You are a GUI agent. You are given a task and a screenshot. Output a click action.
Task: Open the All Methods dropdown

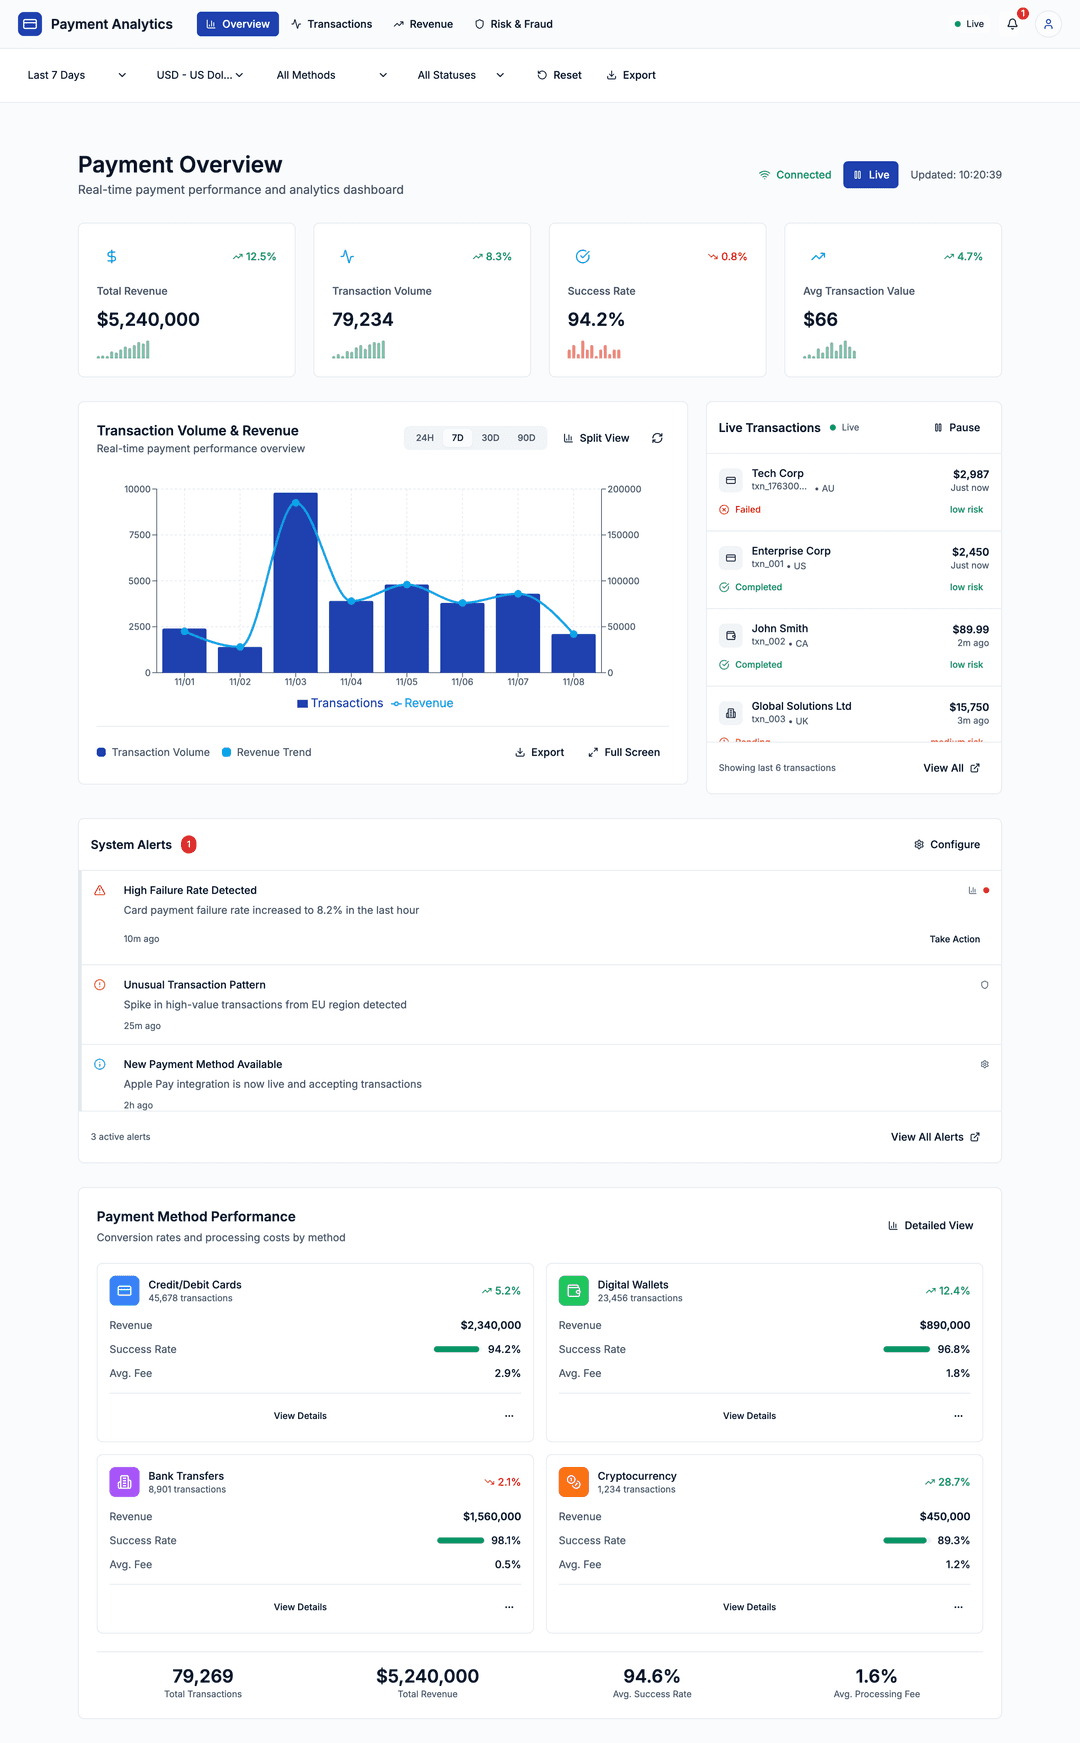pyautogui.click(x=332, y=75)
